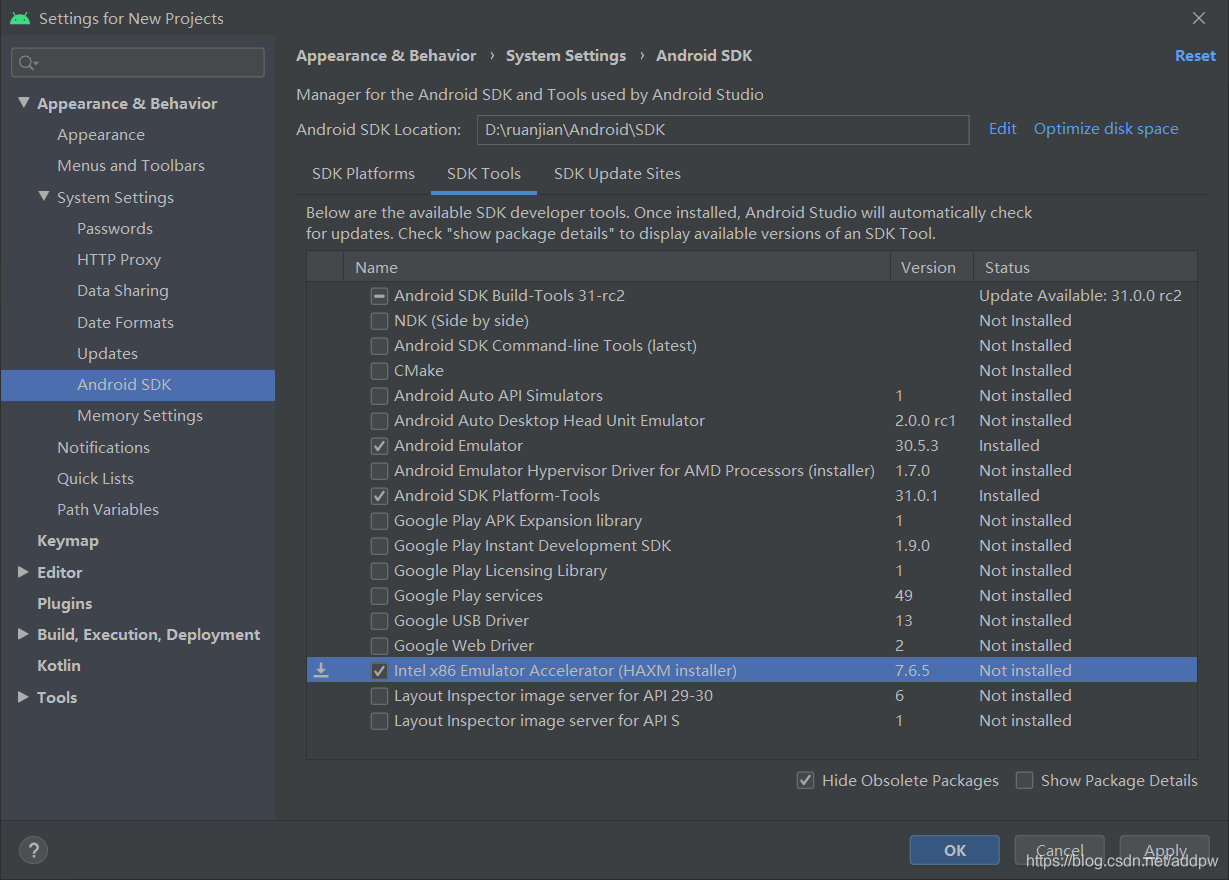Check the NDK (Side by side) checkbox
1229x880 pixels.
[379, 321]
